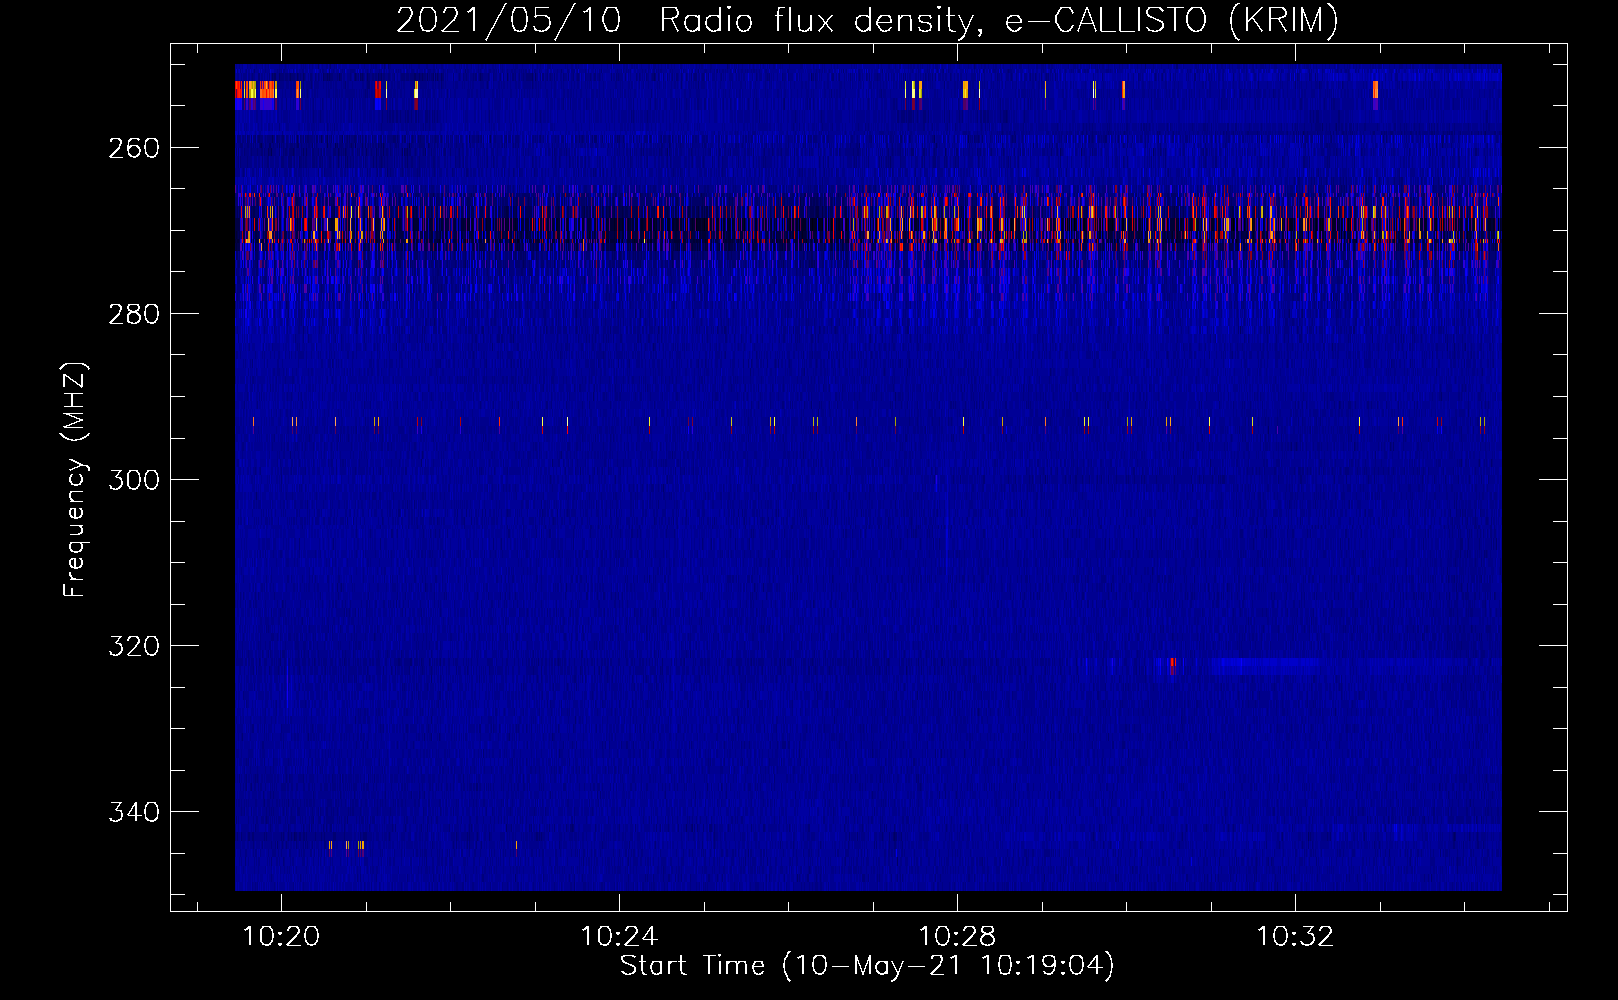1618x1000 pixels.
Task: Click the 'Frequency (MHZ)' axis label
Action: (x=75, y=480)
